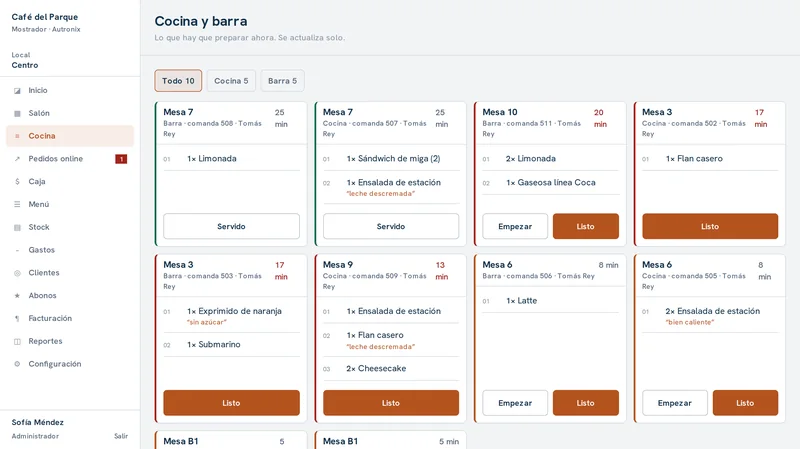The width and height of the screenshot is (800, 449).
Task: Click Empezar on Mesa 6 comanda 505
Action: (674, 403)
